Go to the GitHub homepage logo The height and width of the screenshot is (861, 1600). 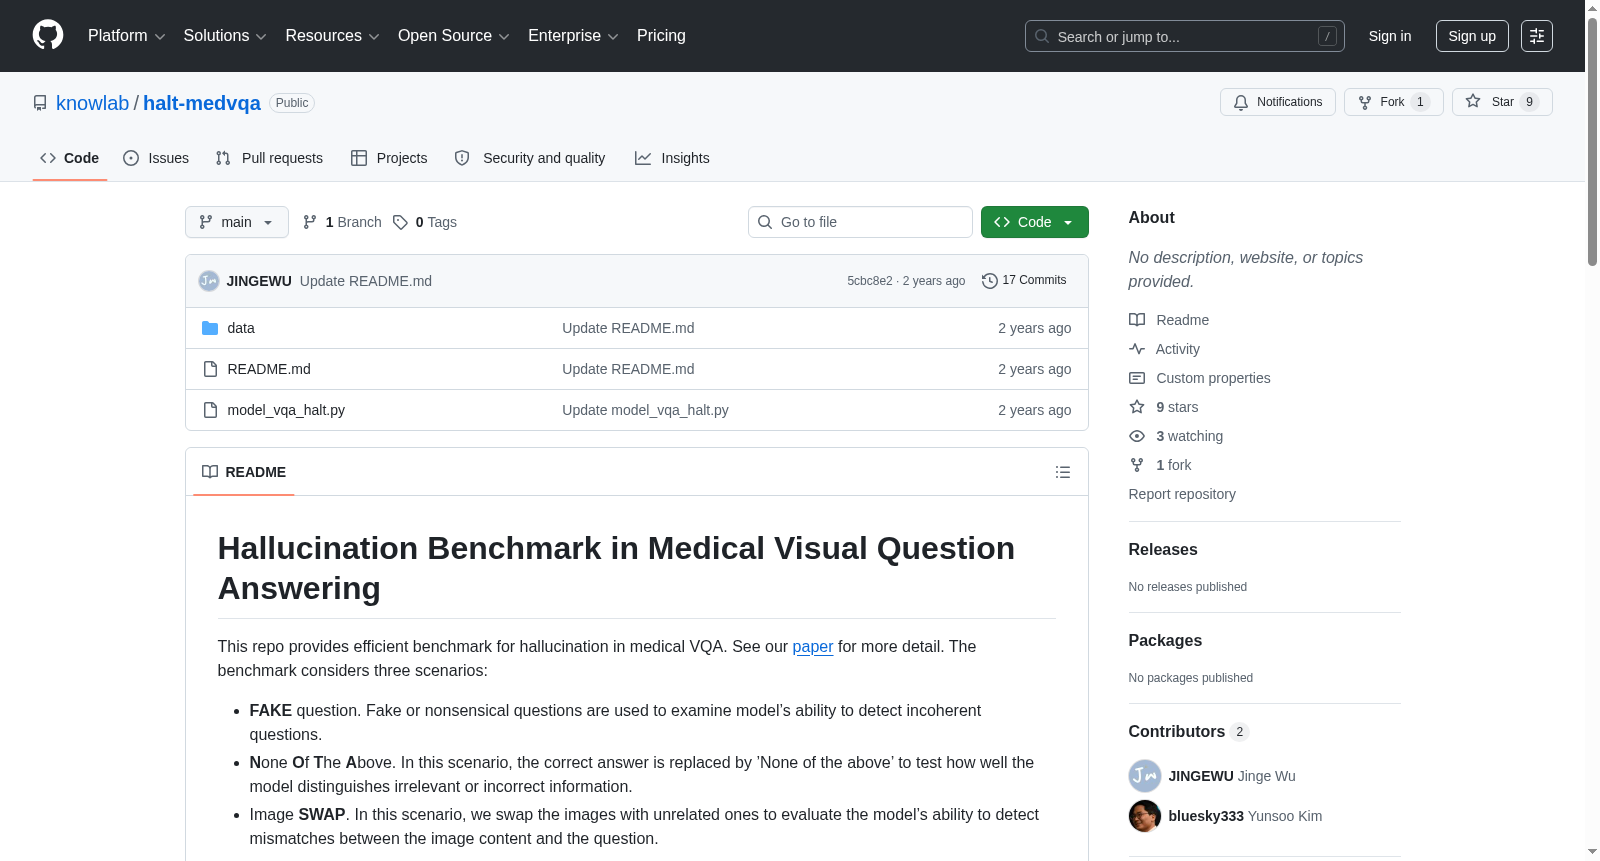(48, 36)
